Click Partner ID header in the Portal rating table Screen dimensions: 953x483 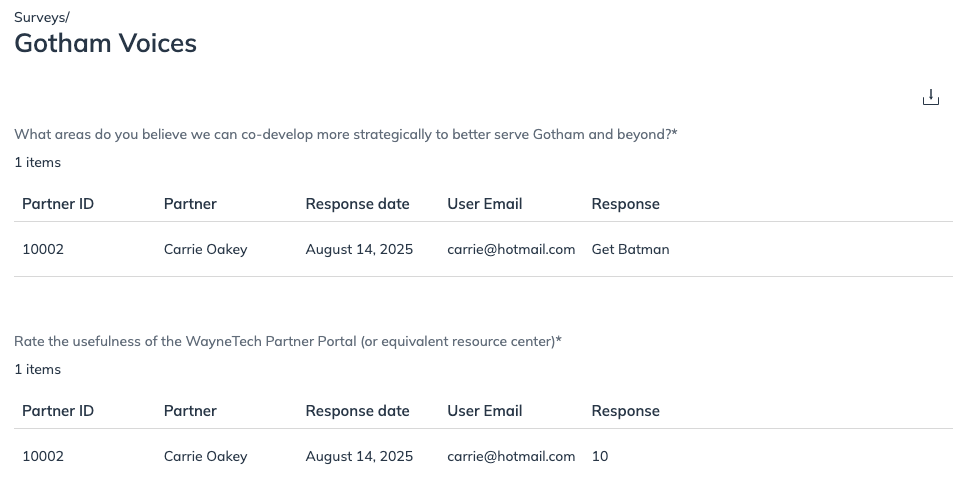[x=58, y=411]
